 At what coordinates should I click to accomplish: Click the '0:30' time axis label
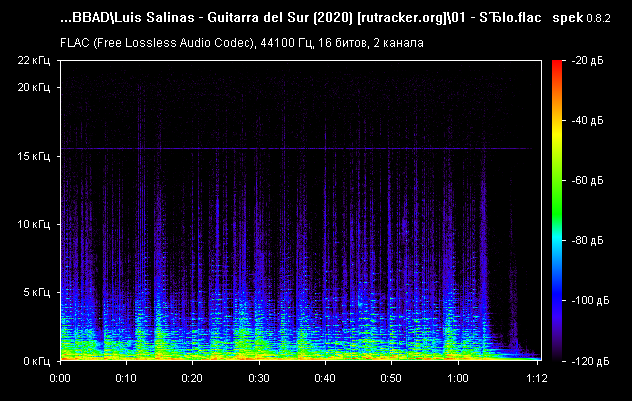click(x=259, y=378)
